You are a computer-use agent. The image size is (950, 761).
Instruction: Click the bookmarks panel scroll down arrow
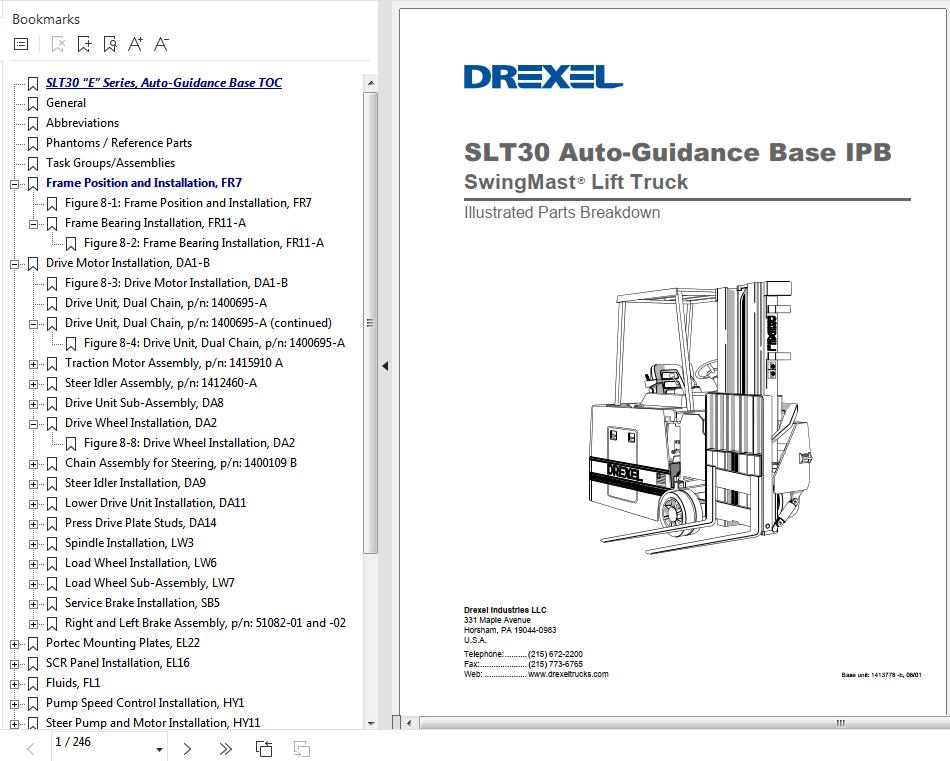click(x=371, y=723)
